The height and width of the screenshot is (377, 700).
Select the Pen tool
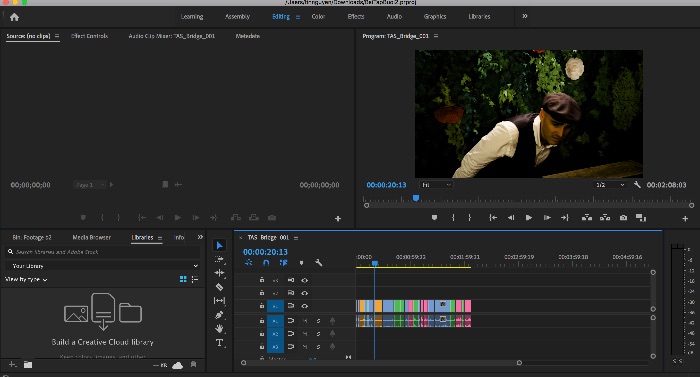(x=219, y=315)
